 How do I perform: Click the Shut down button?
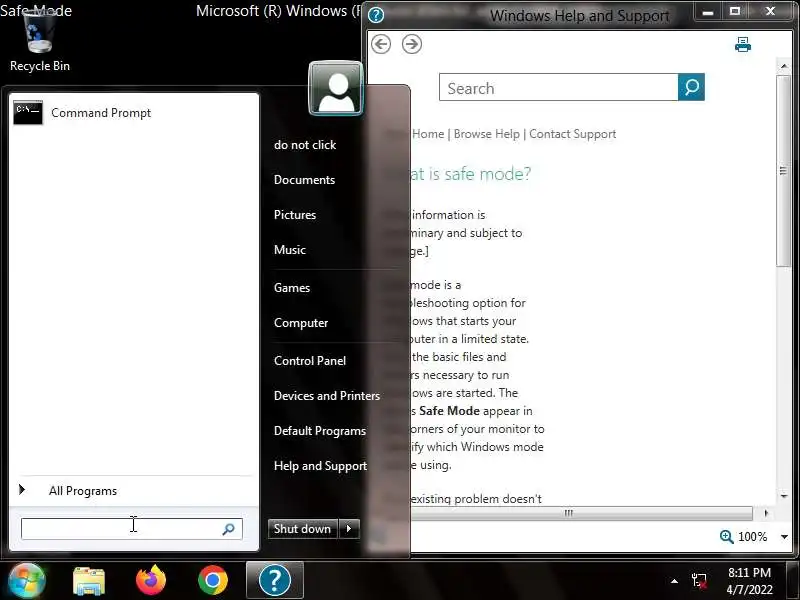click(303, 529)
